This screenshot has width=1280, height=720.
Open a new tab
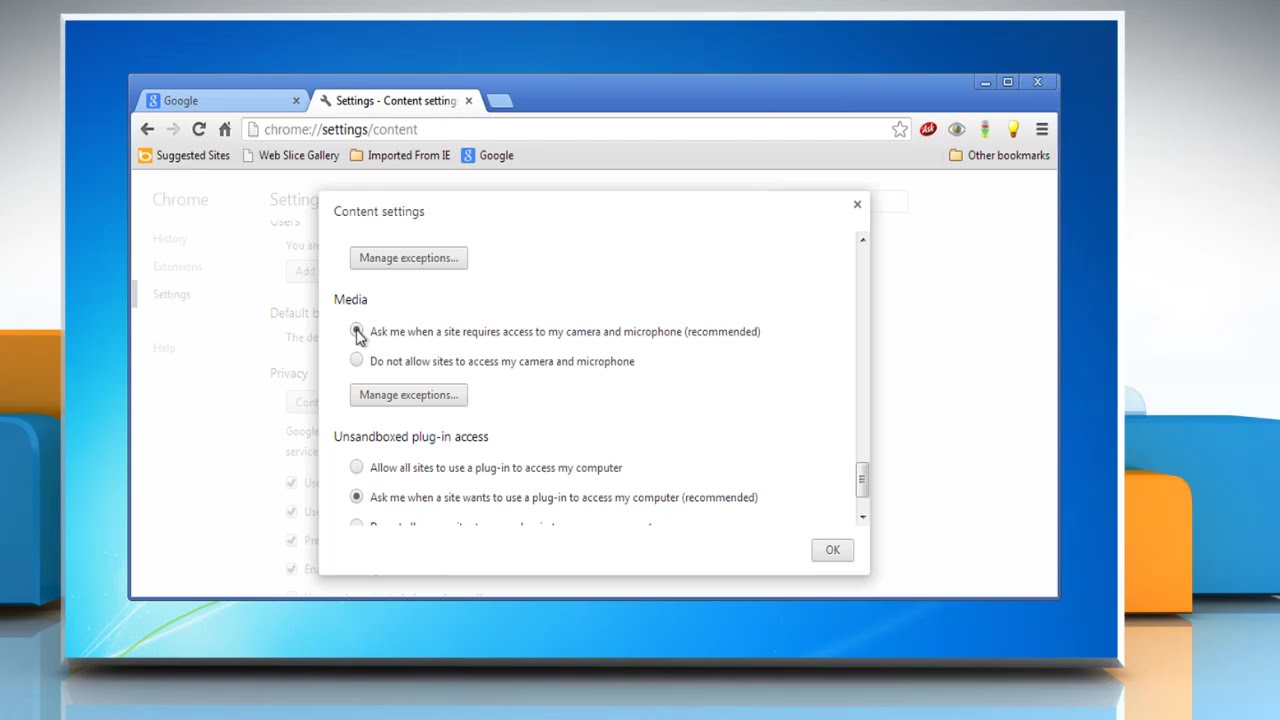click(x=499, y=101)
